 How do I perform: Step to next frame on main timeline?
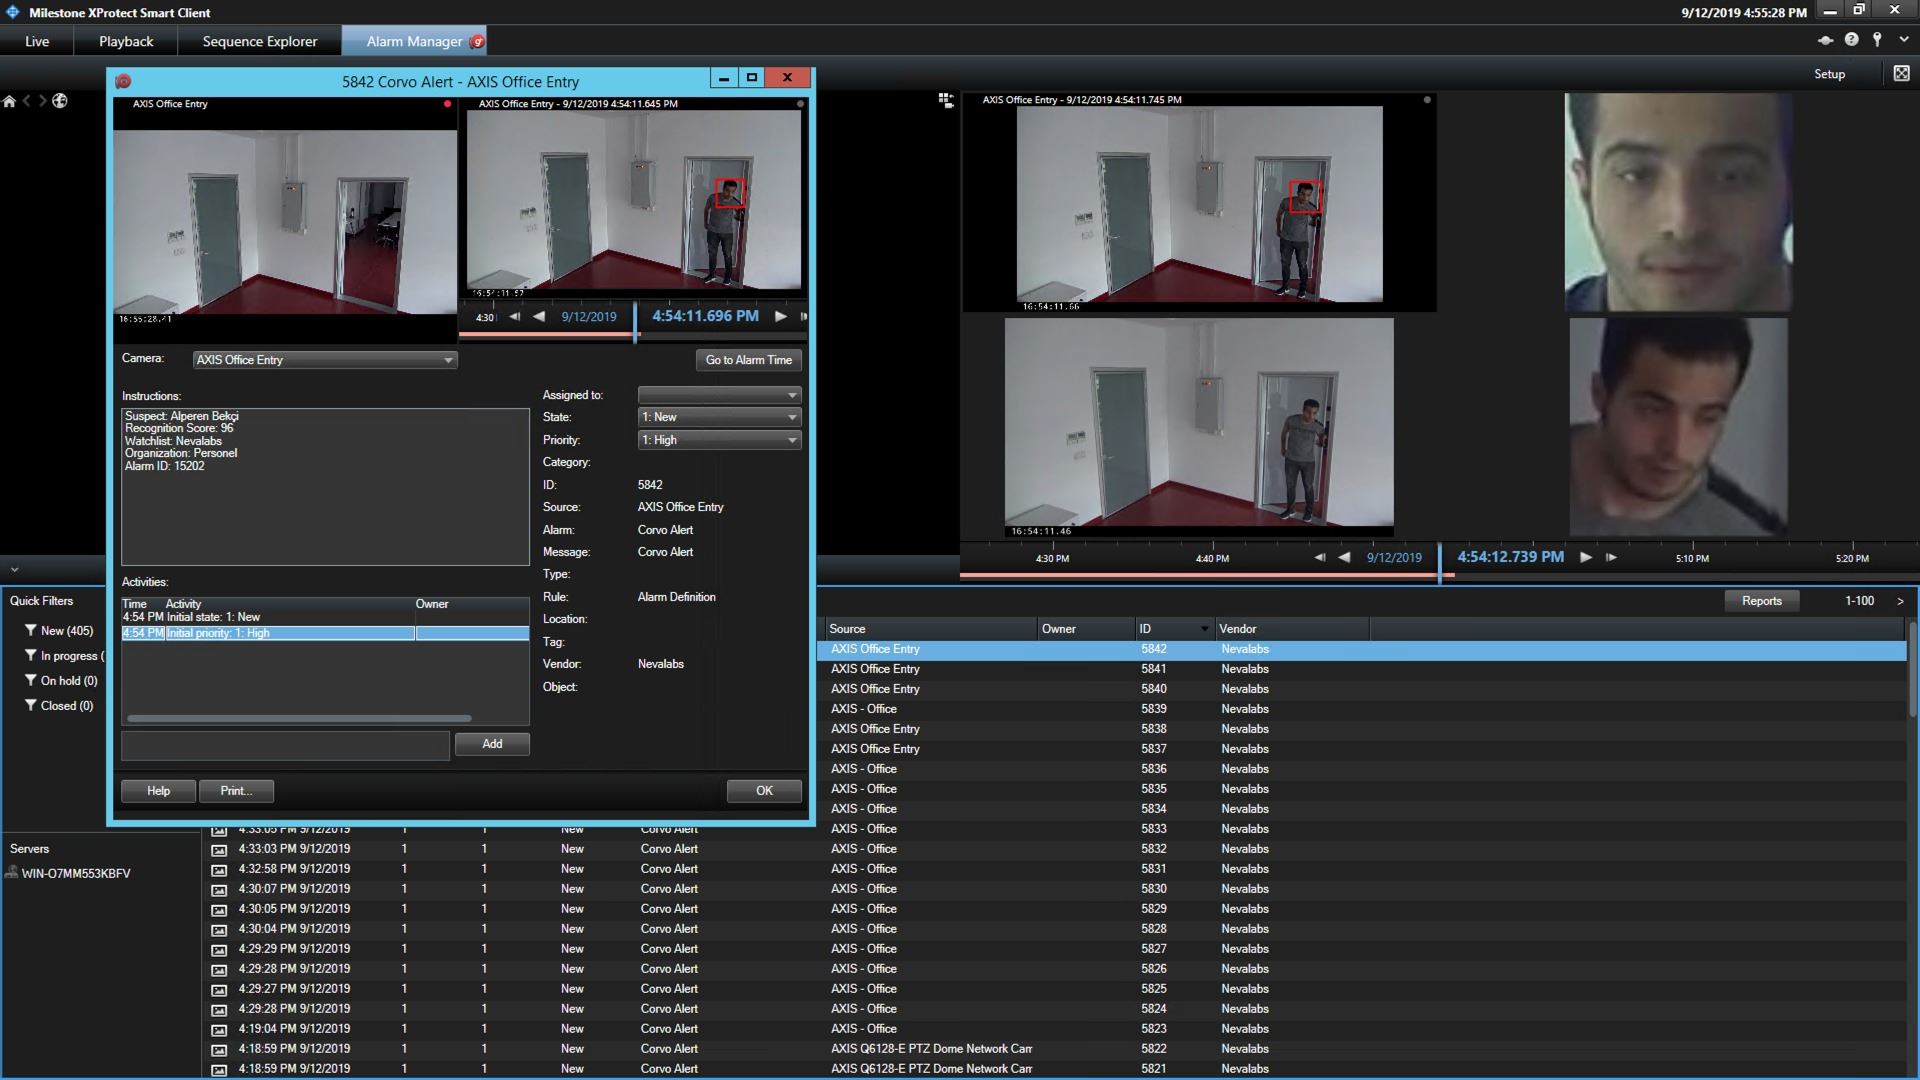[x=1611, y=557]
